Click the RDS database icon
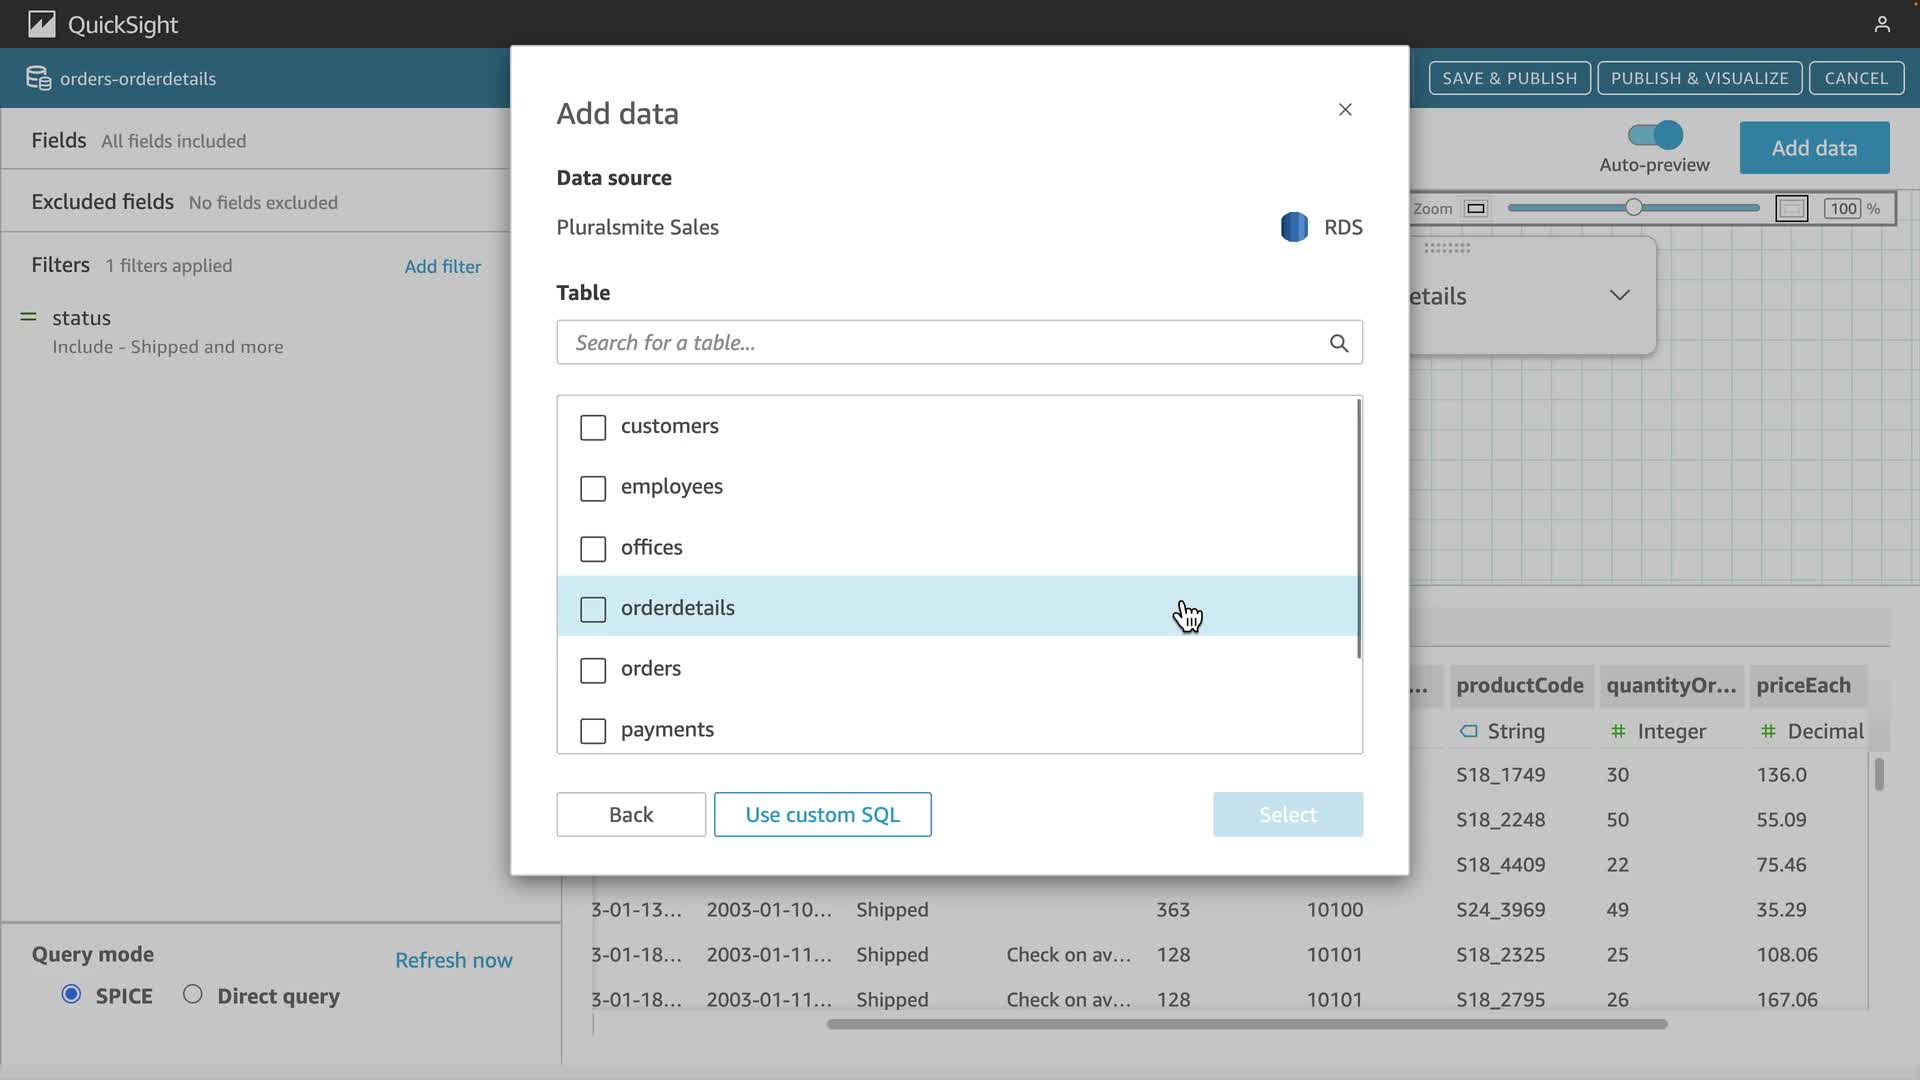Screen dimensions: 1920x1080 tap(1294, 227)
